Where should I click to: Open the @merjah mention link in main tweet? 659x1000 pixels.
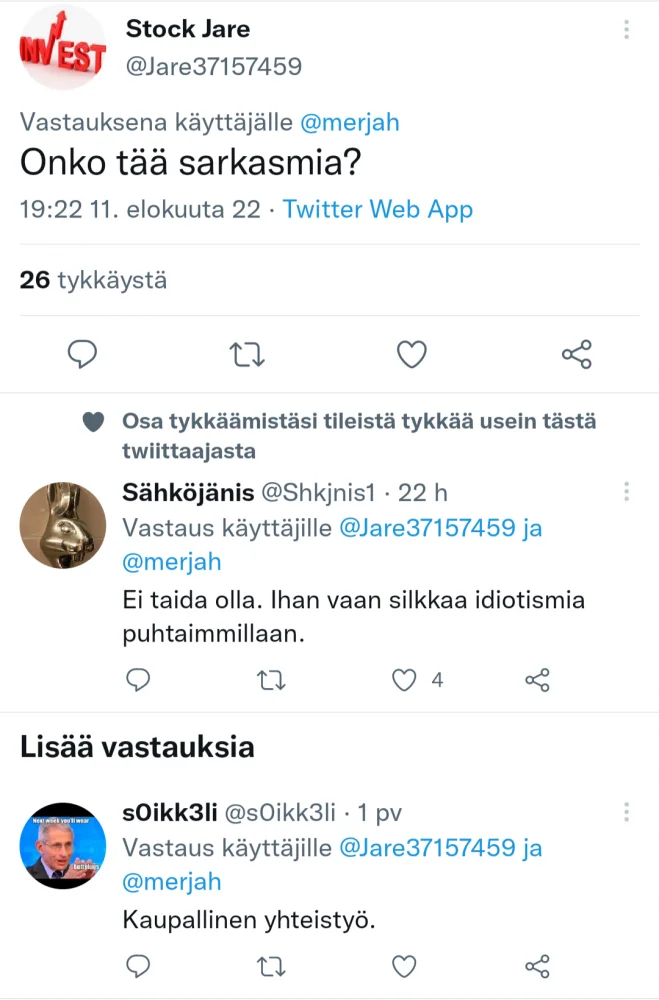pyautogui.click(x=348, y=122)
